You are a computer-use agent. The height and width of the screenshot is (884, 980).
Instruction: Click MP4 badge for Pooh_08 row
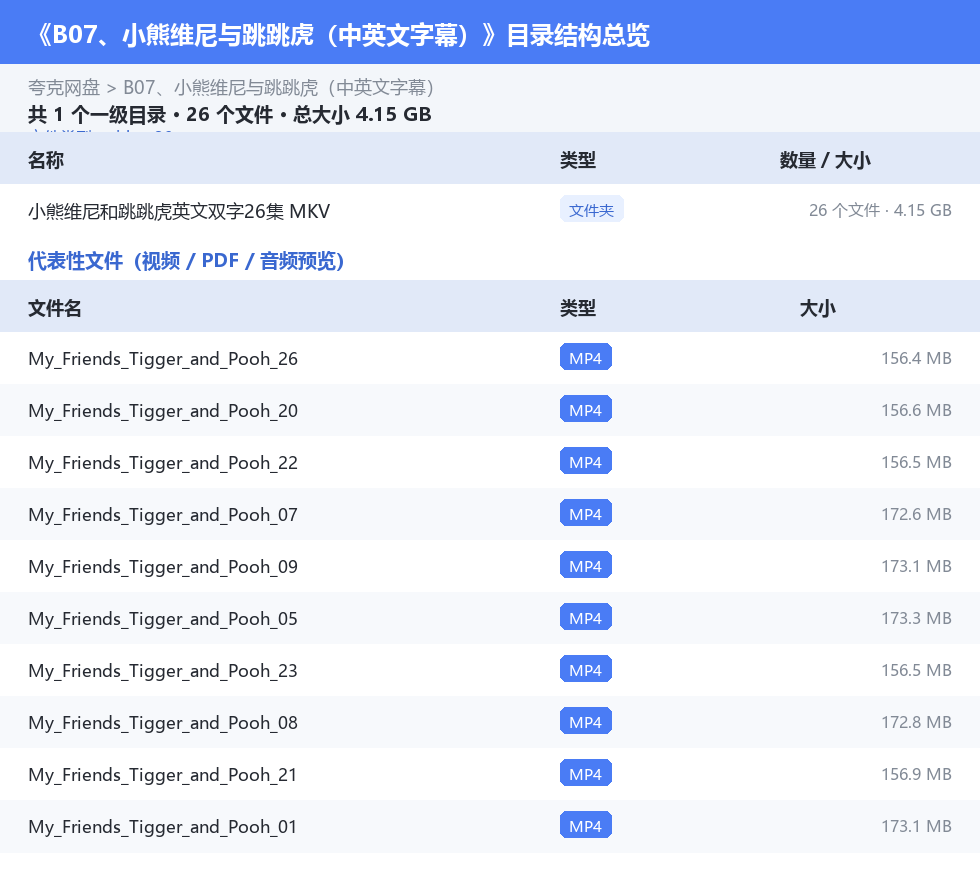click(586, 721)
